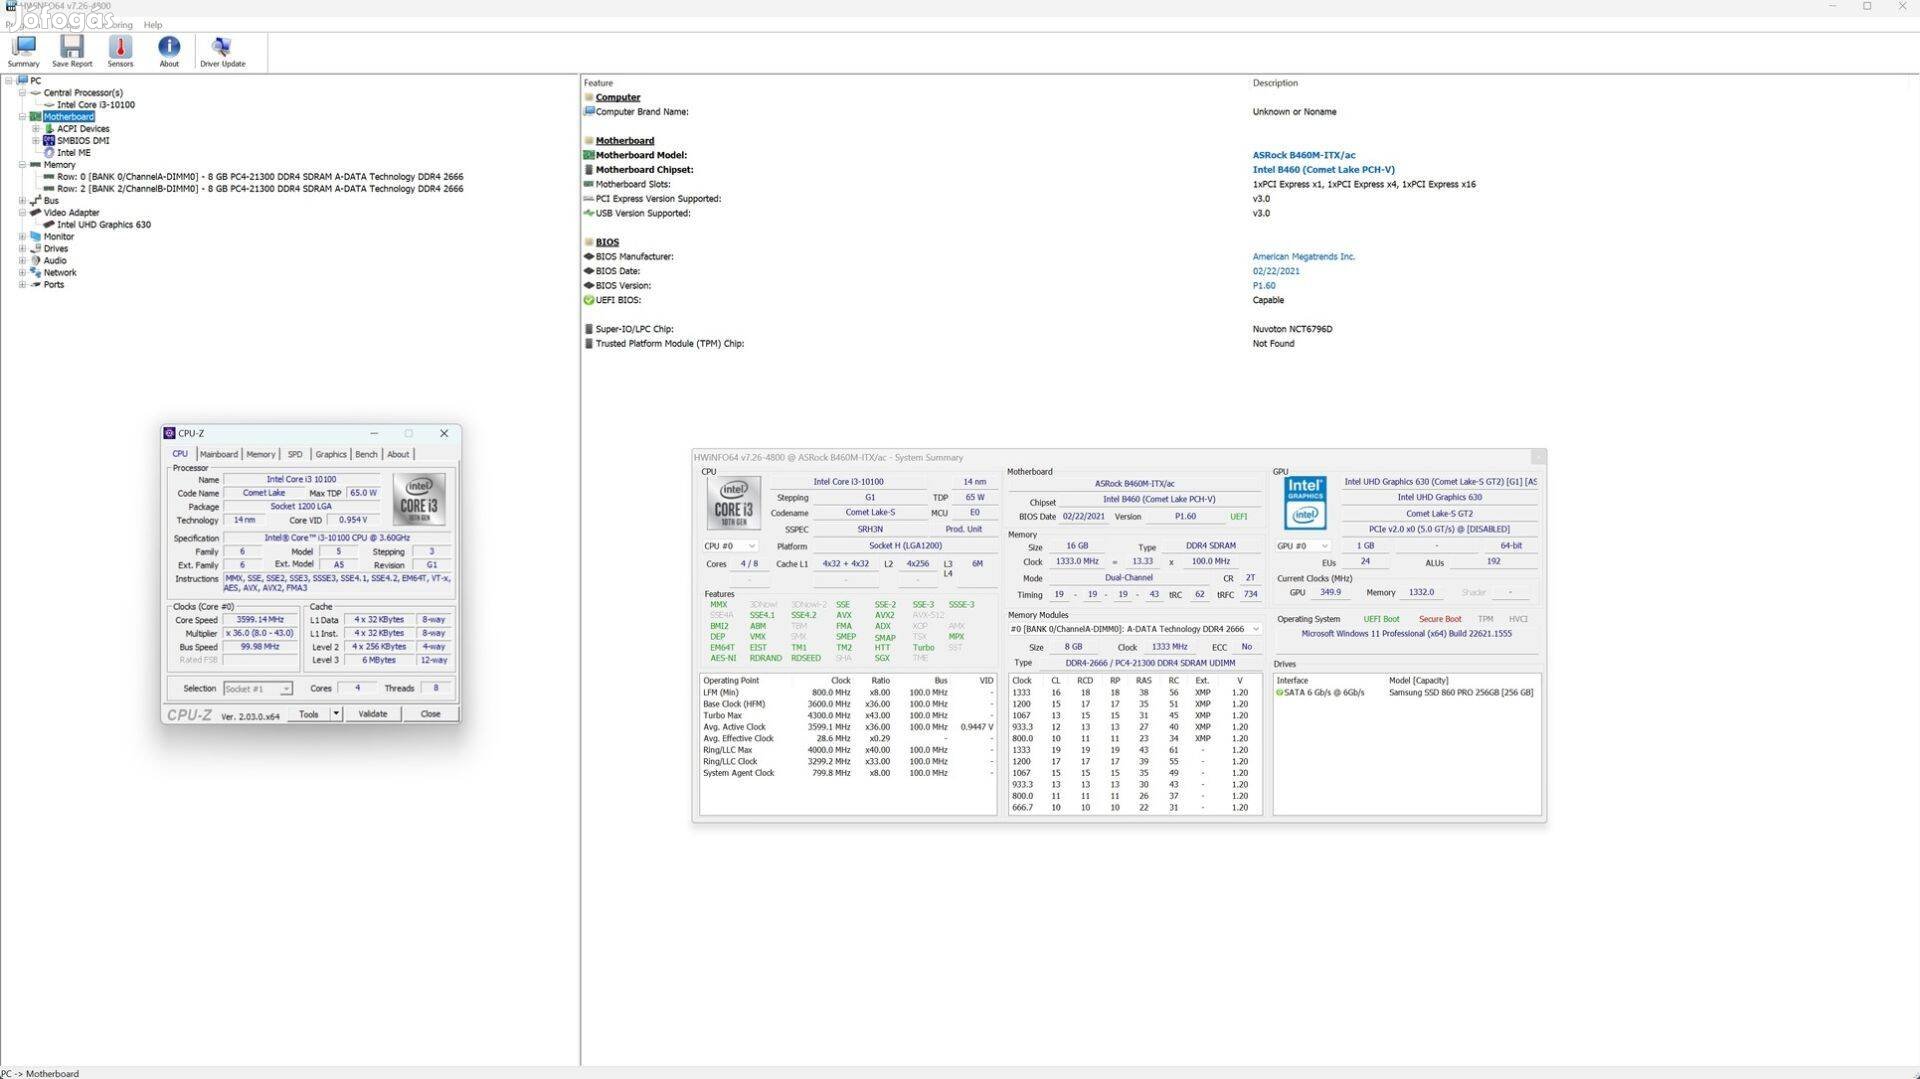Click the Network icon in tree
Screen dimensions: 1920x1079
point(36,273)
